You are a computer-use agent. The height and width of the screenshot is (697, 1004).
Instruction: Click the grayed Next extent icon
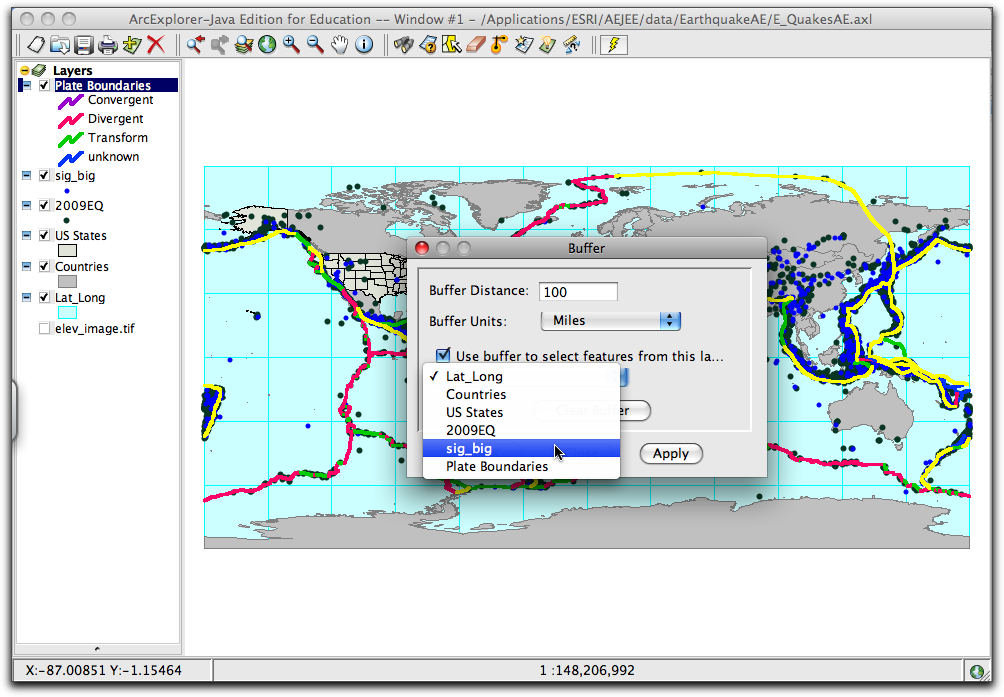tap(220, 45)
